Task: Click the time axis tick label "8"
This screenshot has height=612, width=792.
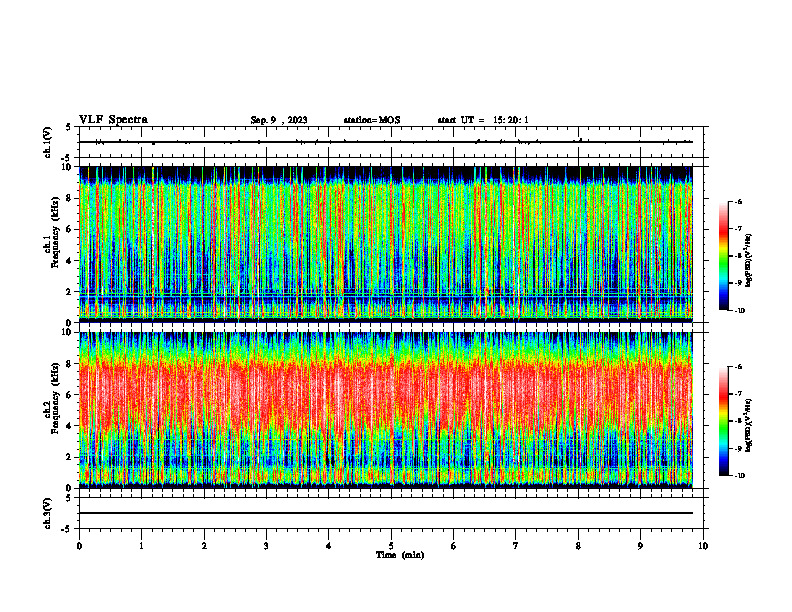Action: (578, 546)
